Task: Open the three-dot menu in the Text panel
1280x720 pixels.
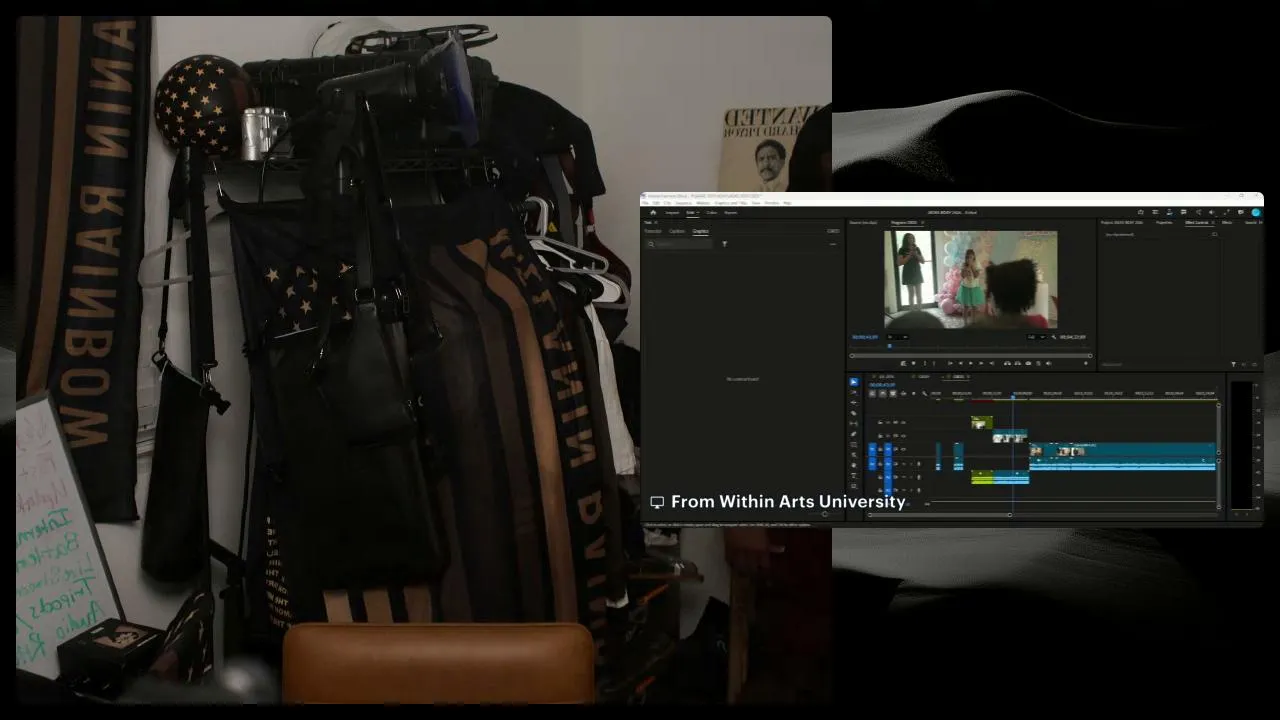Action: [x=833, y=243]
